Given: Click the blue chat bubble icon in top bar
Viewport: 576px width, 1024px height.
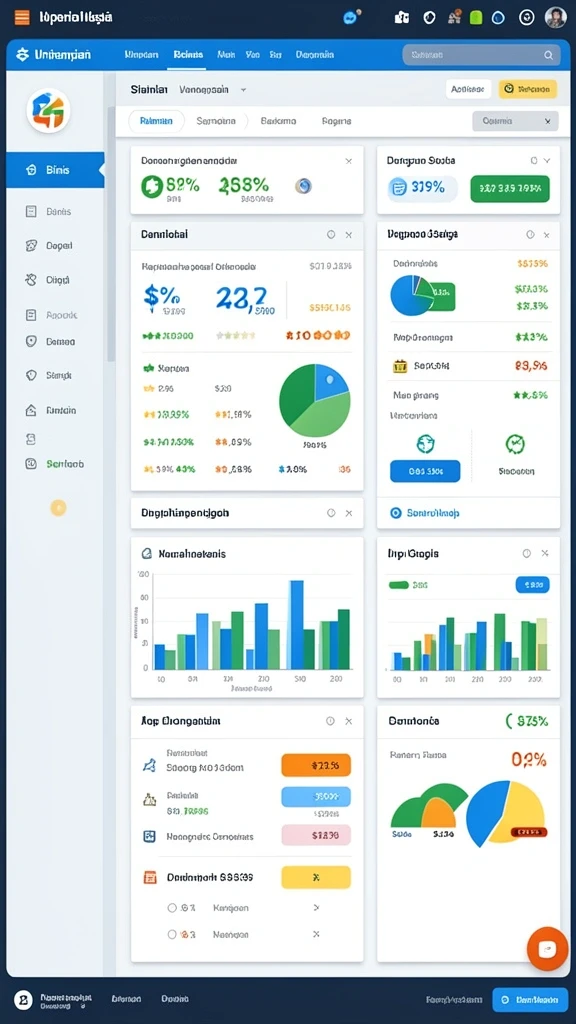Looking at the screenshot, I should point(350,18).
